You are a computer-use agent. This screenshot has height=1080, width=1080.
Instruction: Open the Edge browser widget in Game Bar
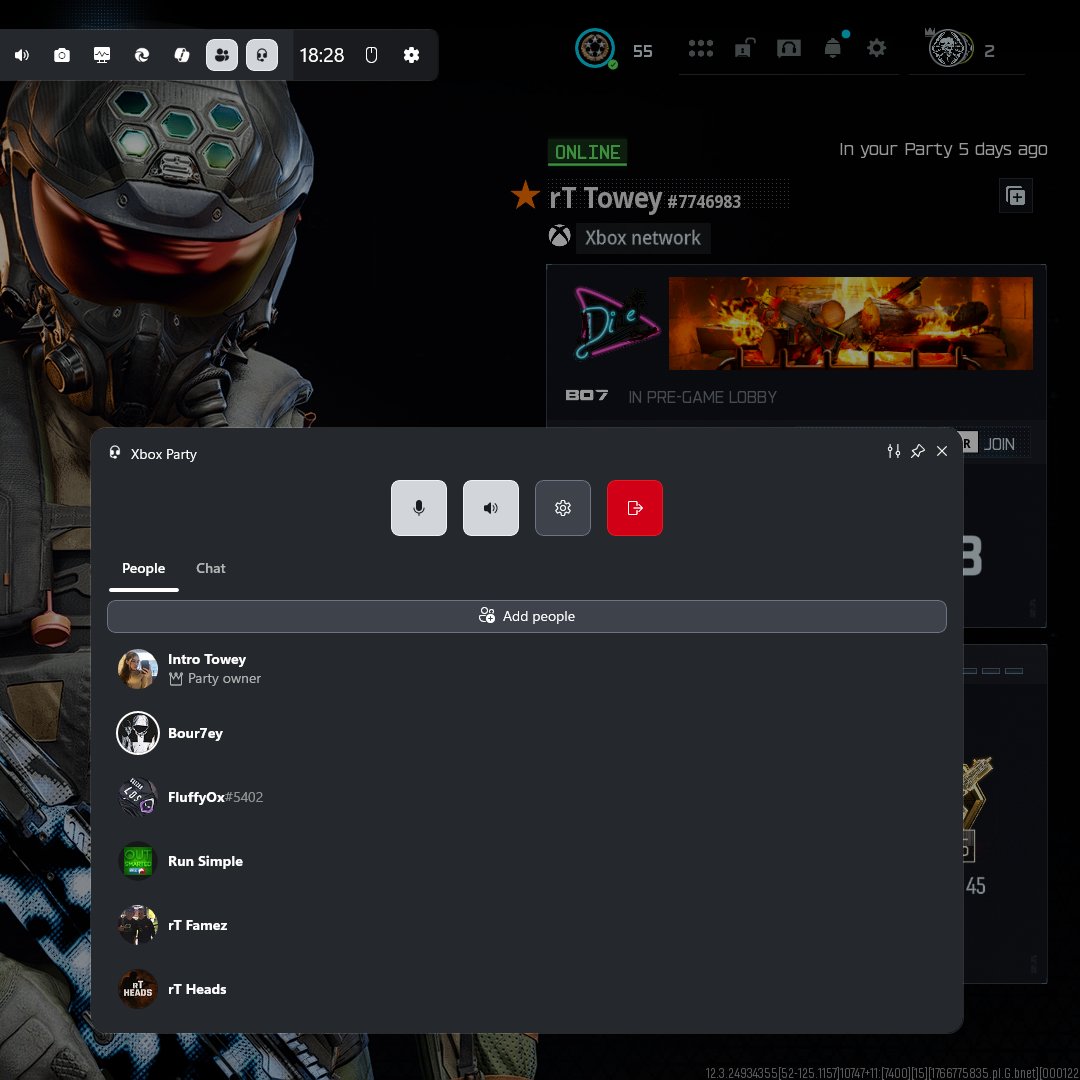pyautogui.click(x=142, y=55)
